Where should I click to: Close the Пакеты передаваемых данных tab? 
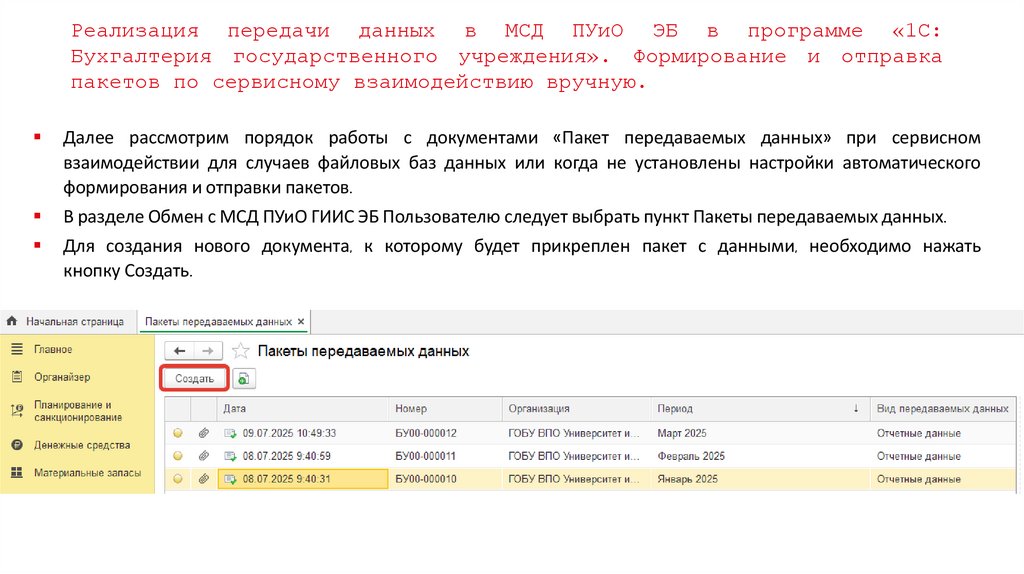click(x=301, y=321)
